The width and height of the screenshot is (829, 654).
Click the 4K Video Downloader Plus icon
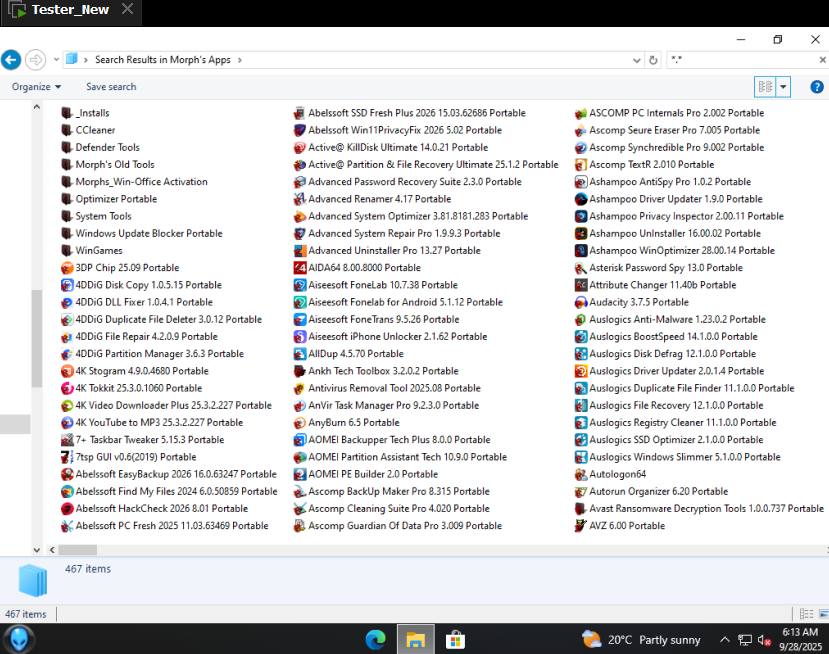[67, 406]
